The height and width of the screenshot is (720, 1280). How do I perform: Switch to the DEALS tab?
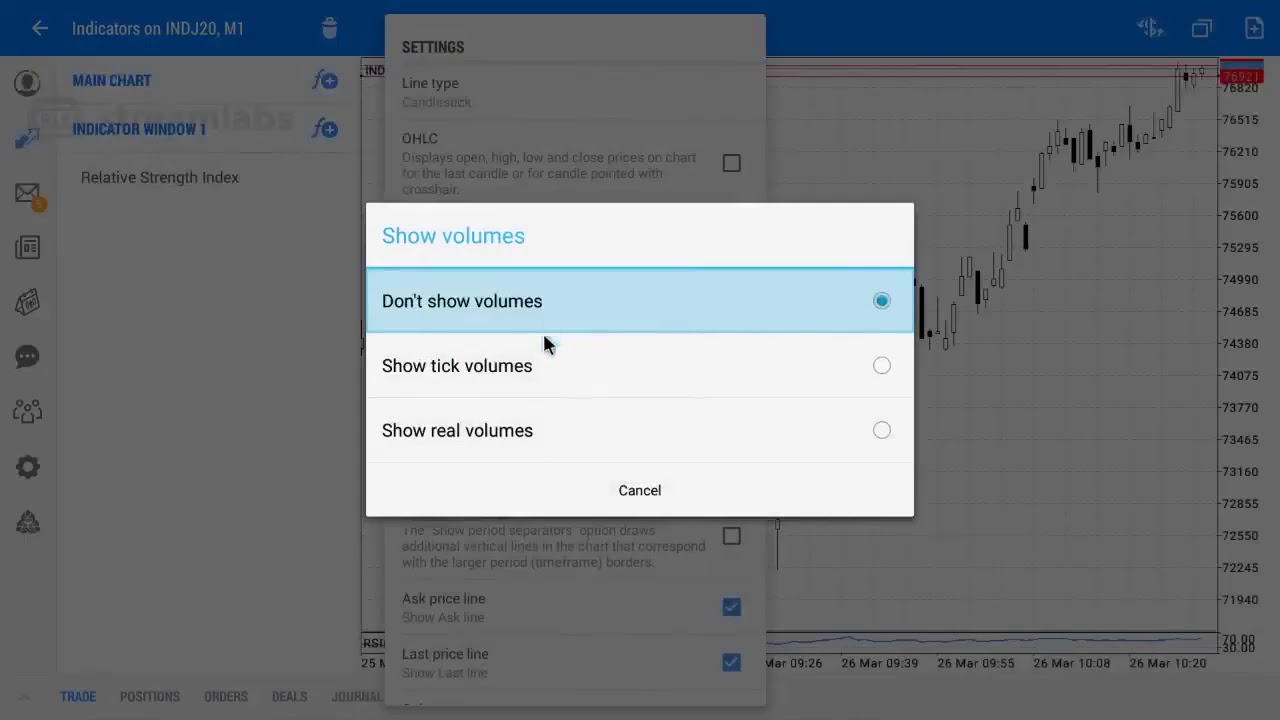pyautogui.click(x=290, y=697)
